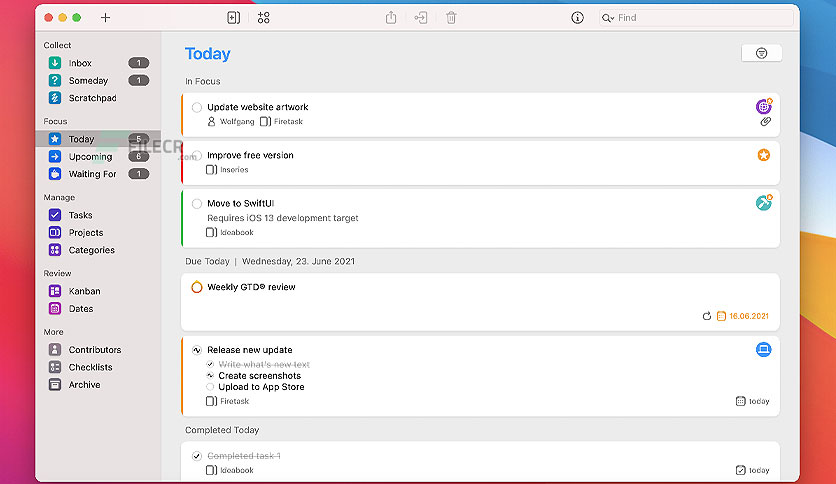
Task: Click the Archive box icon
Action: [x=55, y=384]
